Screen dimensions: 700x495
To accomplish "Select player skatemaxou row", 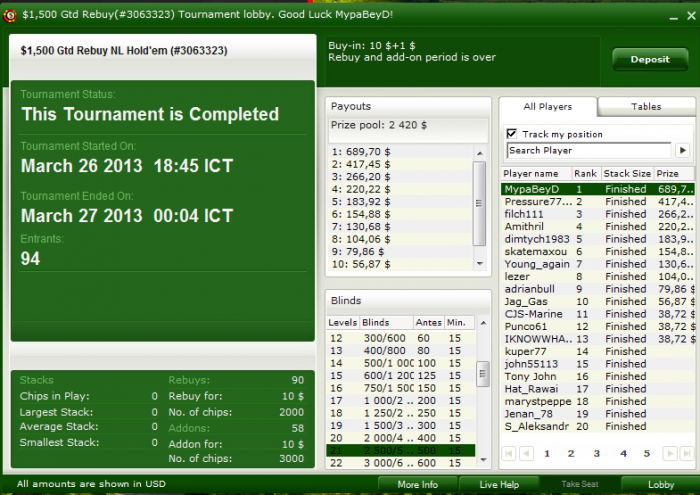I will click(x=598, y=252).
